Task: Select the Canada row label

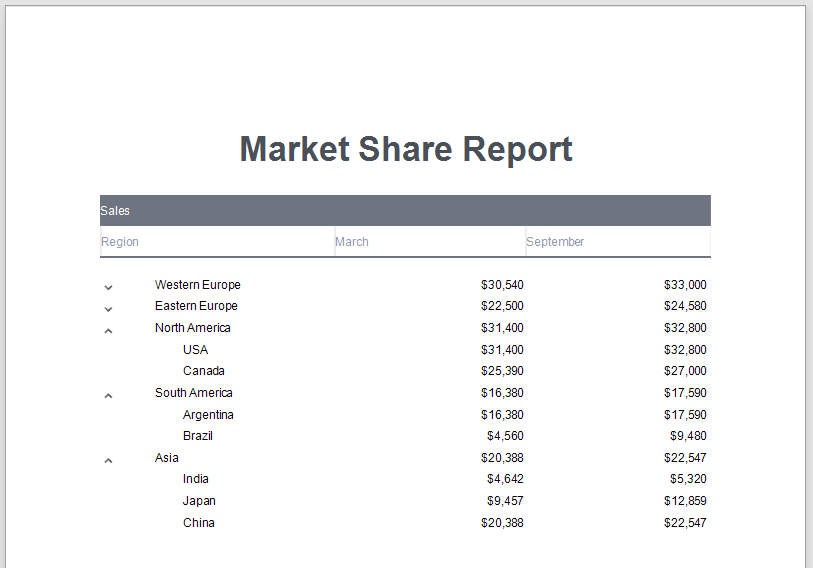Action: point(204,371)
